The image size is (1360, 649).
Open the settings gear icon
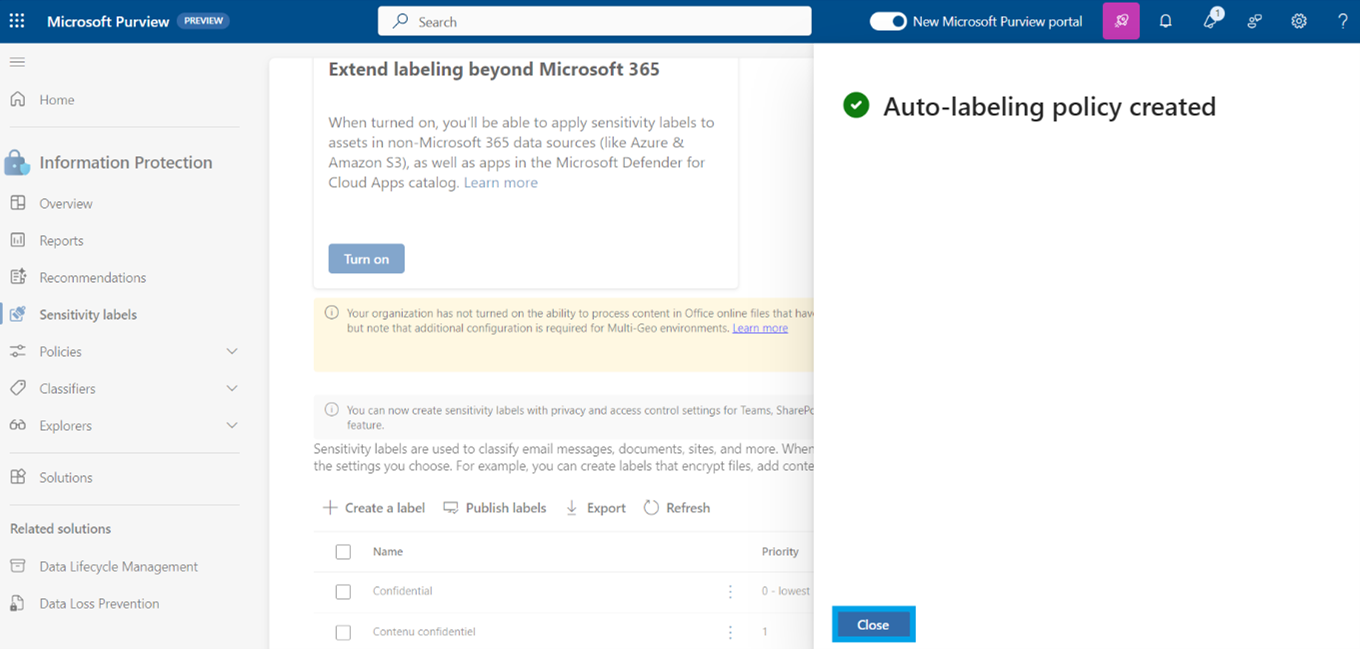point(1299,21)
